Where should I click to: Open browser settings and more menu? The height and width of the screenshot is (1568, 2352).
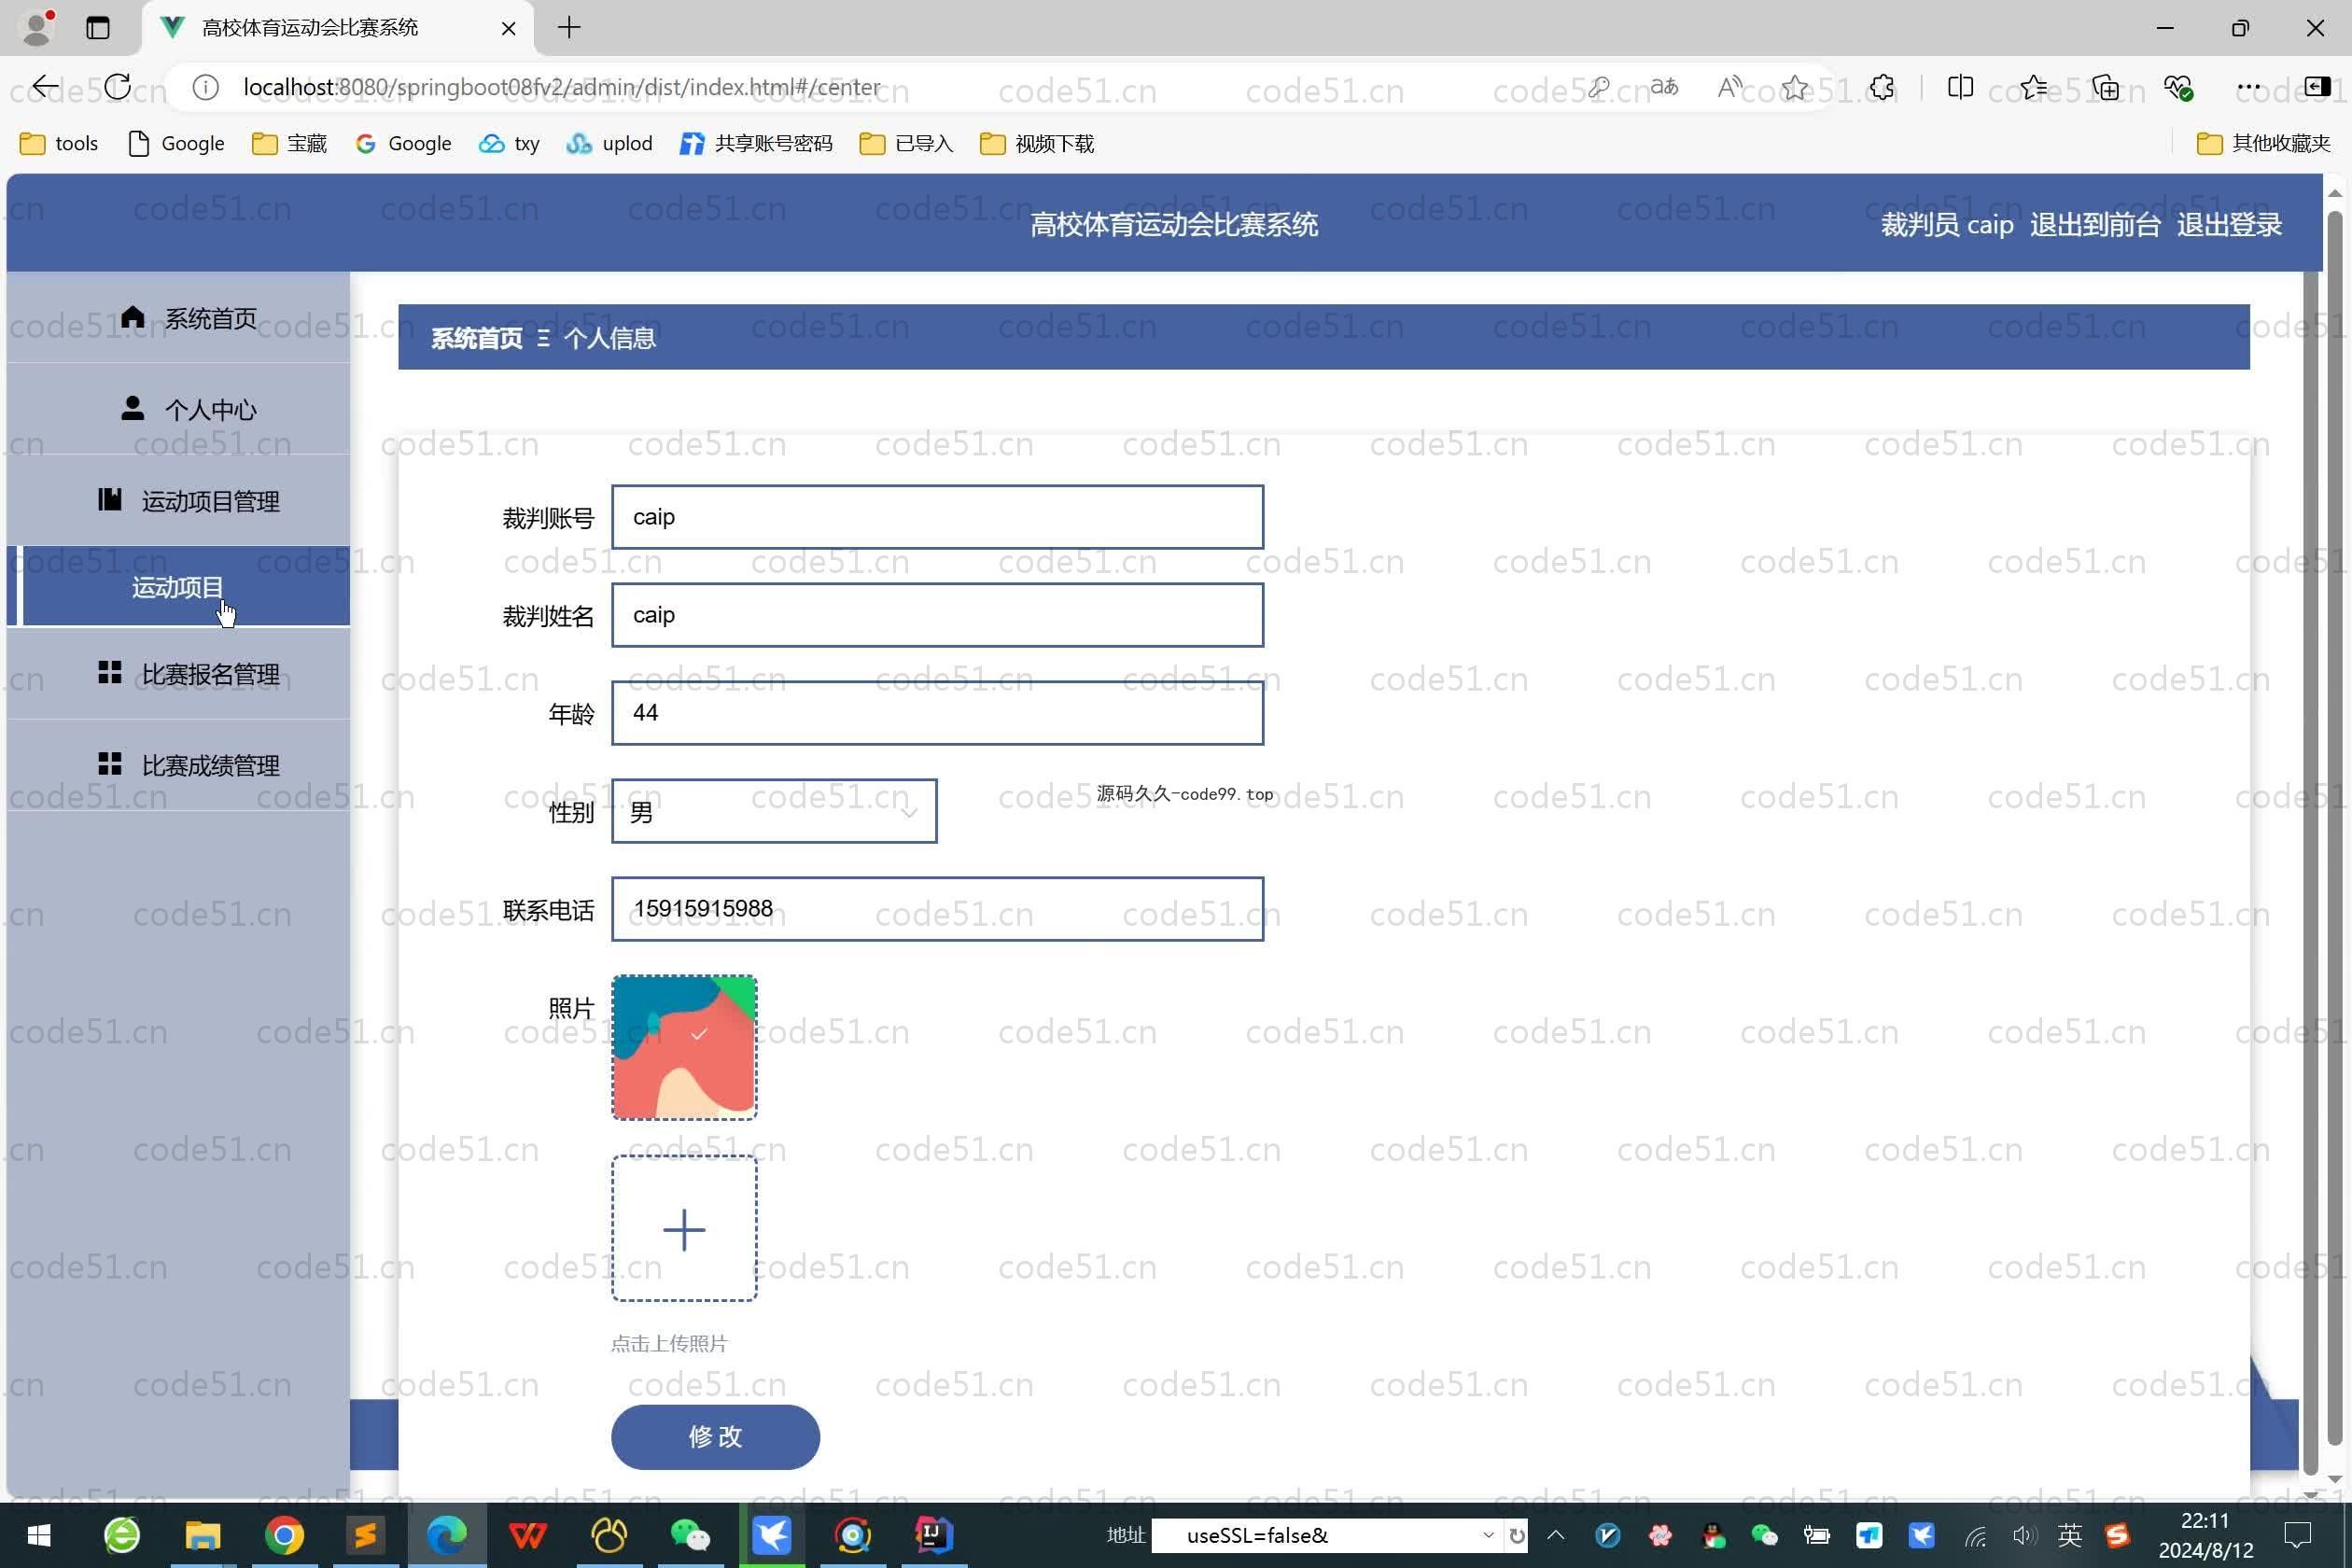point(2249,88)
